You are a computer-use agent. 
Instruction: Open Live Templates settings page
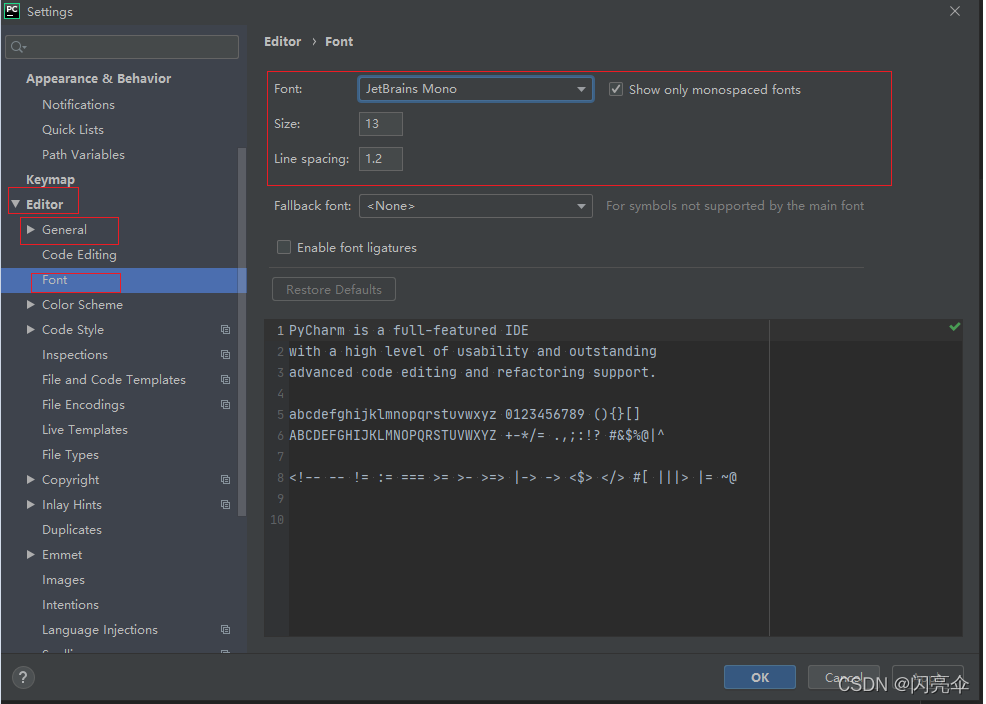pos(85,430)
